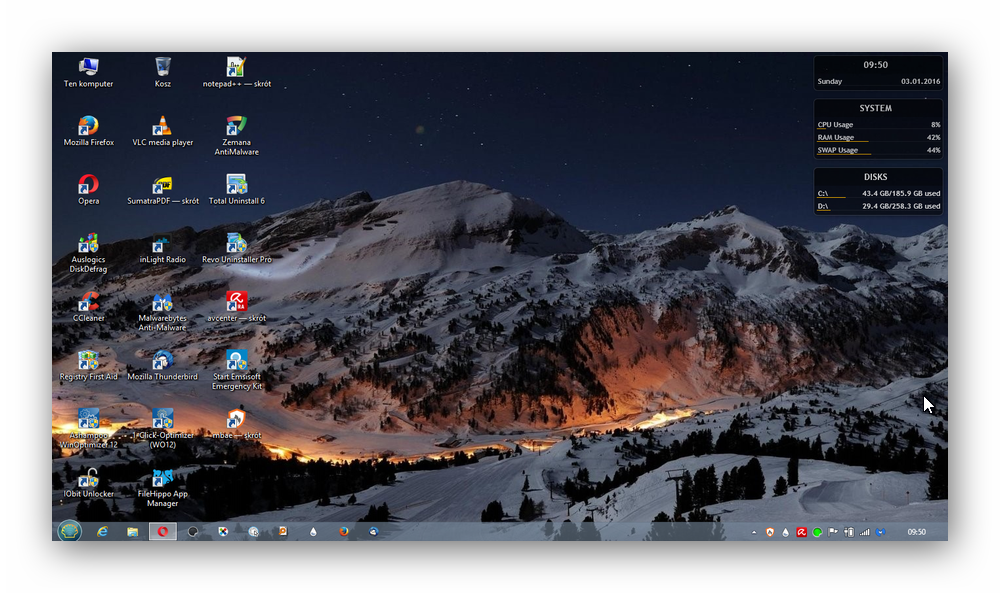Viewport: 1000px width, 593px height.
Task: Open the Kosz recycle bin icon
Action: (x=163, y=72)
